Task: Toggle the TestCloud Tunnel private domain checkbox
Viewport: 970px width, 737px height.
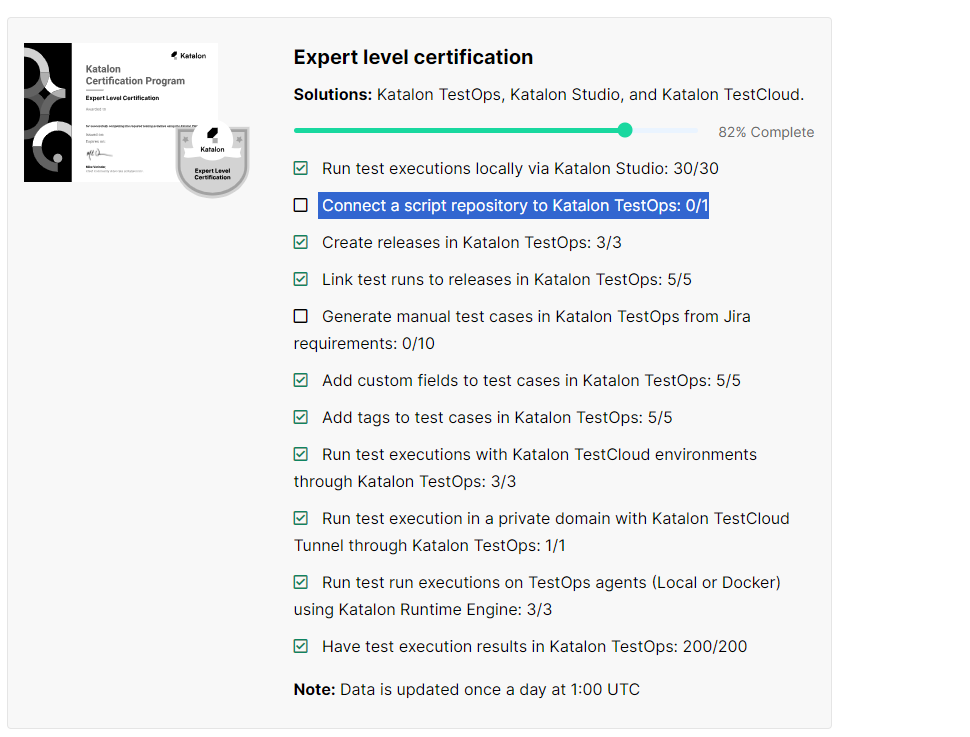Action: 301,518
